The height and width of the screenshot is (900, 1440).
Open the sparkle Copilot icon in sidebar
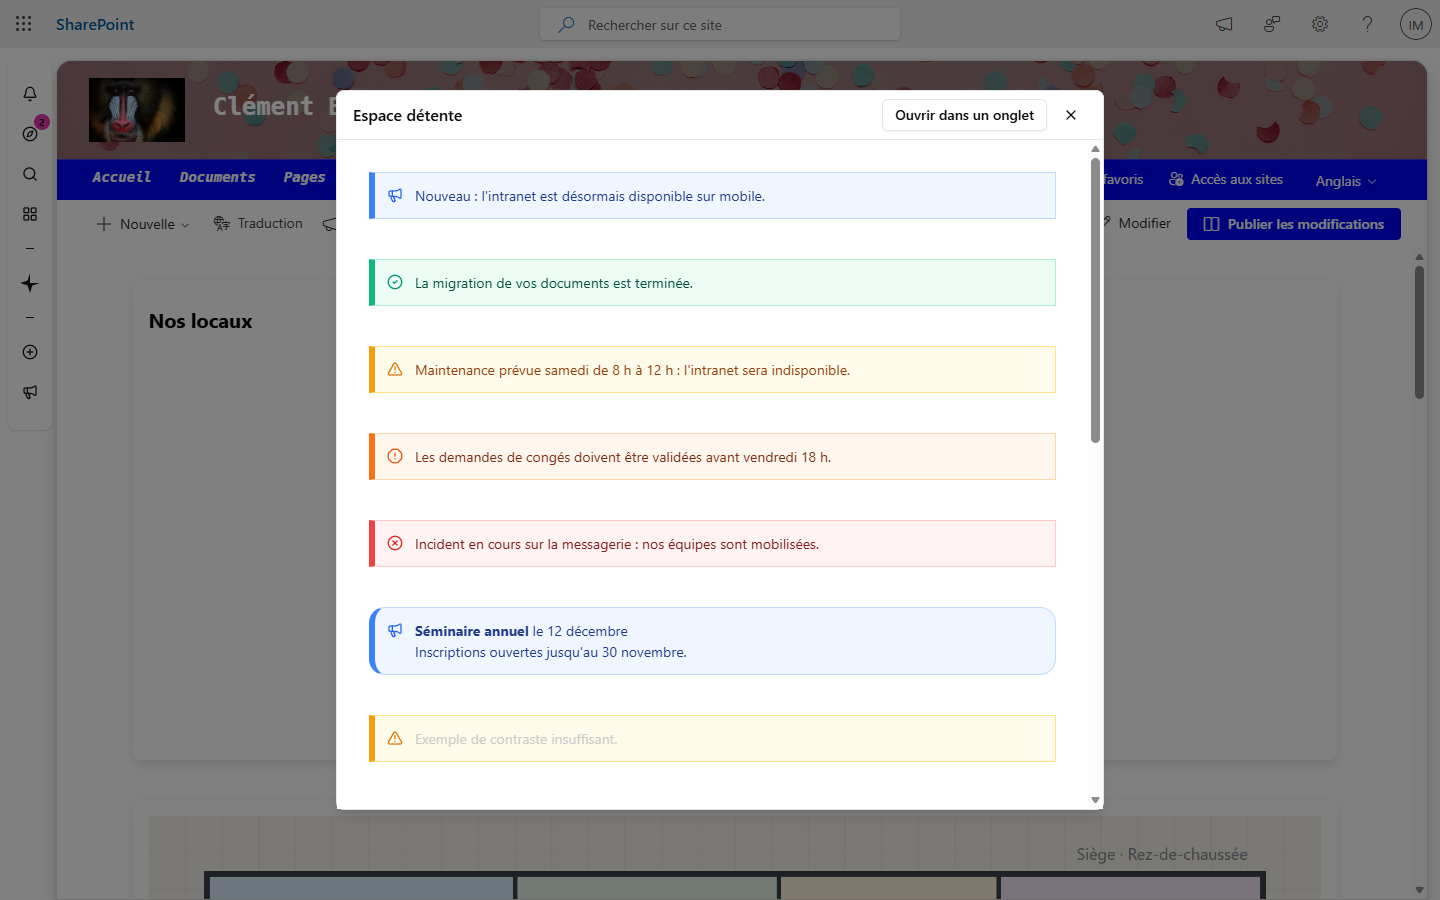(30, 284)
